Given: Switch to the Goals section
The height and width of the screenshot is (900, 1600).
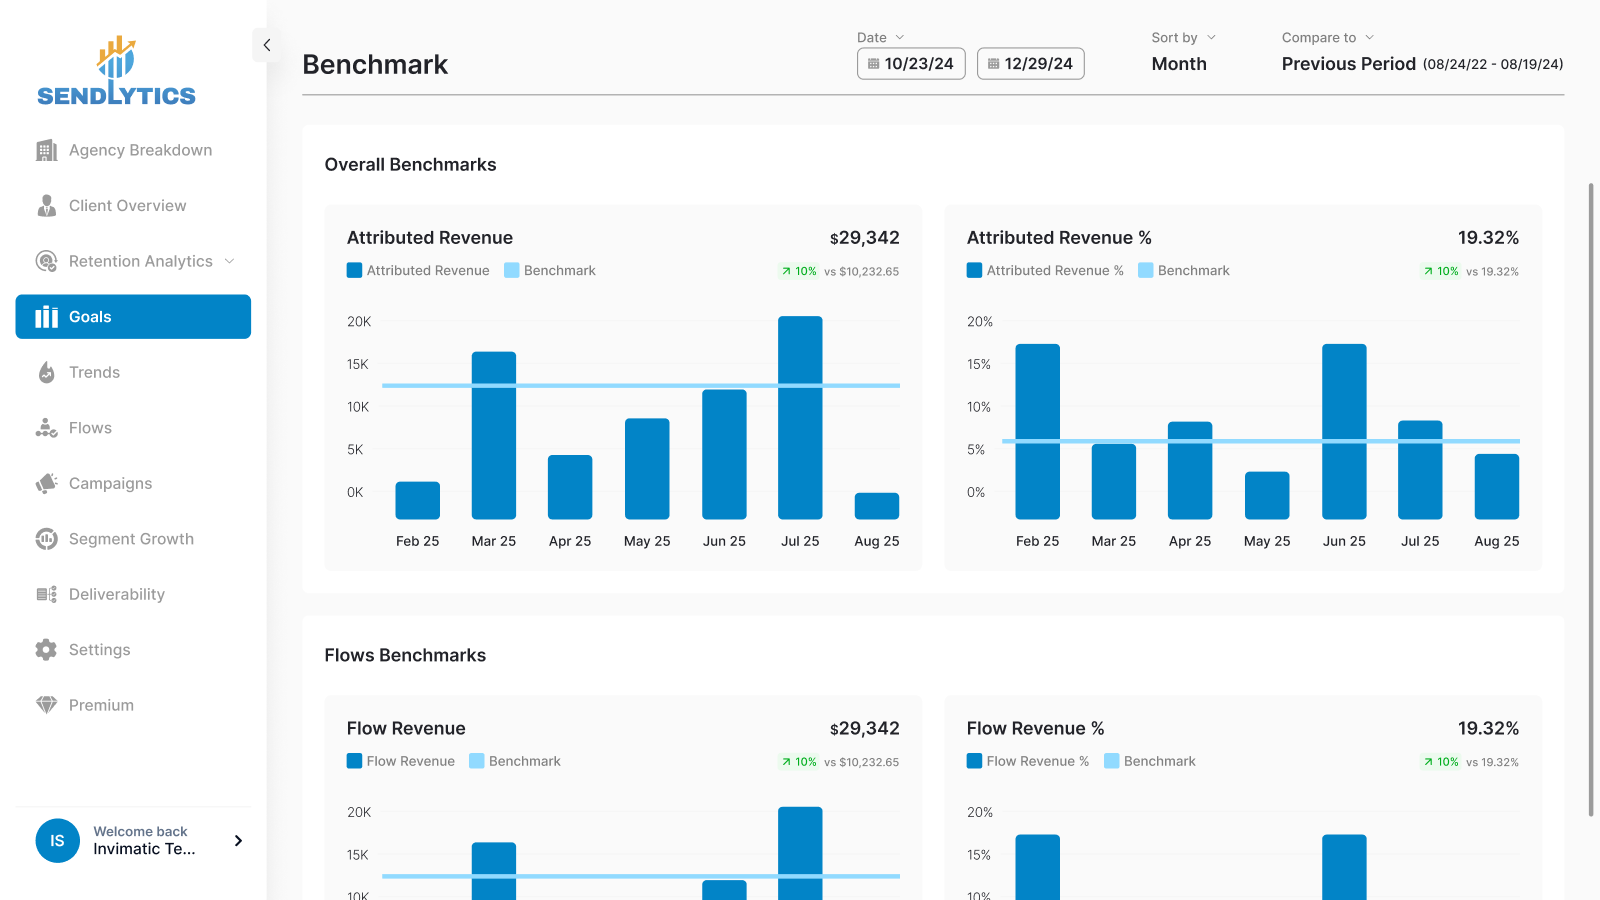Looking at the screenshot, I should [x=91, y=316].
